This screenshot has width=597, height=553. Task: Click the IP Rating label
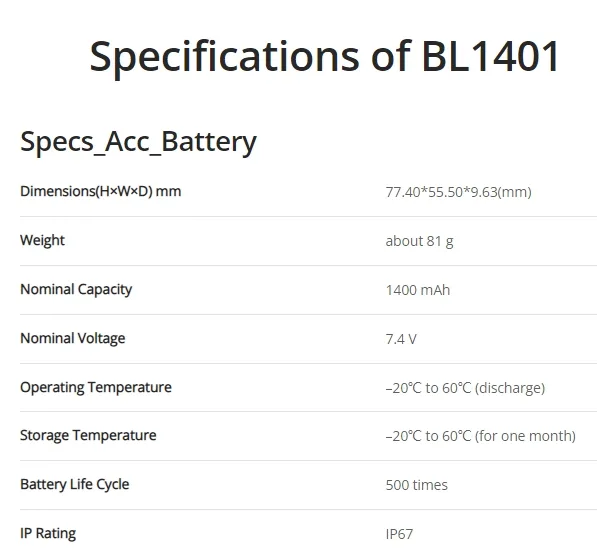[48, 534]
